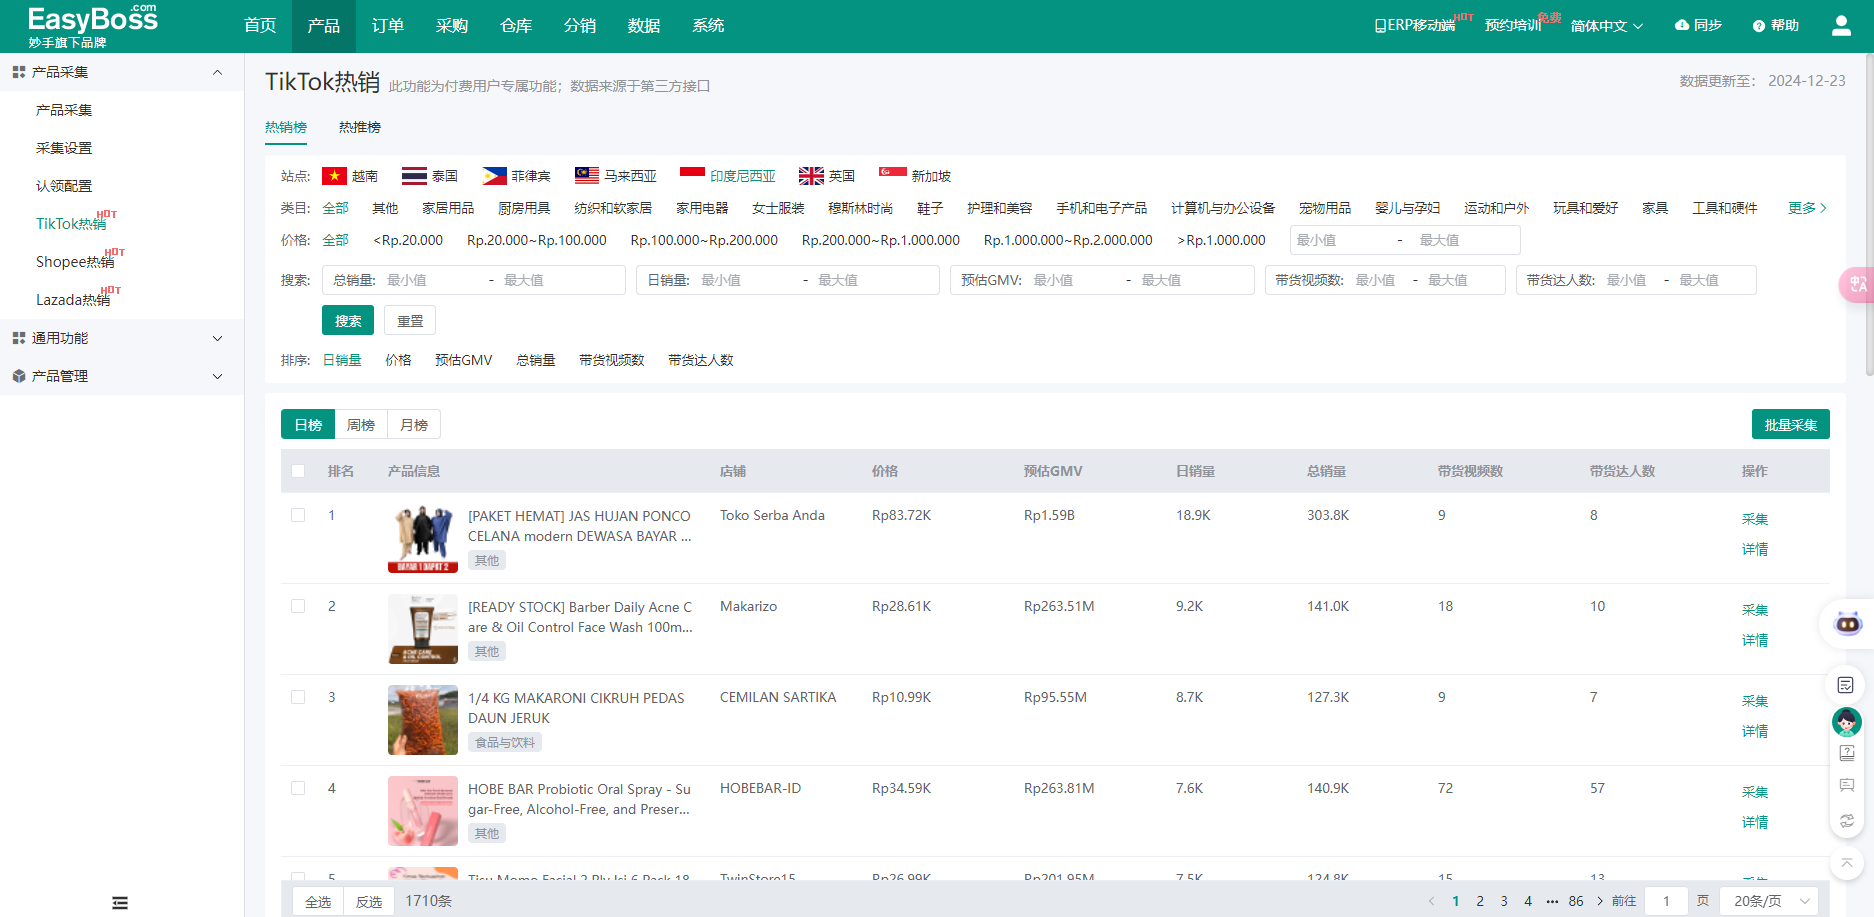Select Philippines flag site 菲律宾
Image resolution: width=1874 pixels, height=917 pixels.
pyautogui.click(x=516, y=176)
